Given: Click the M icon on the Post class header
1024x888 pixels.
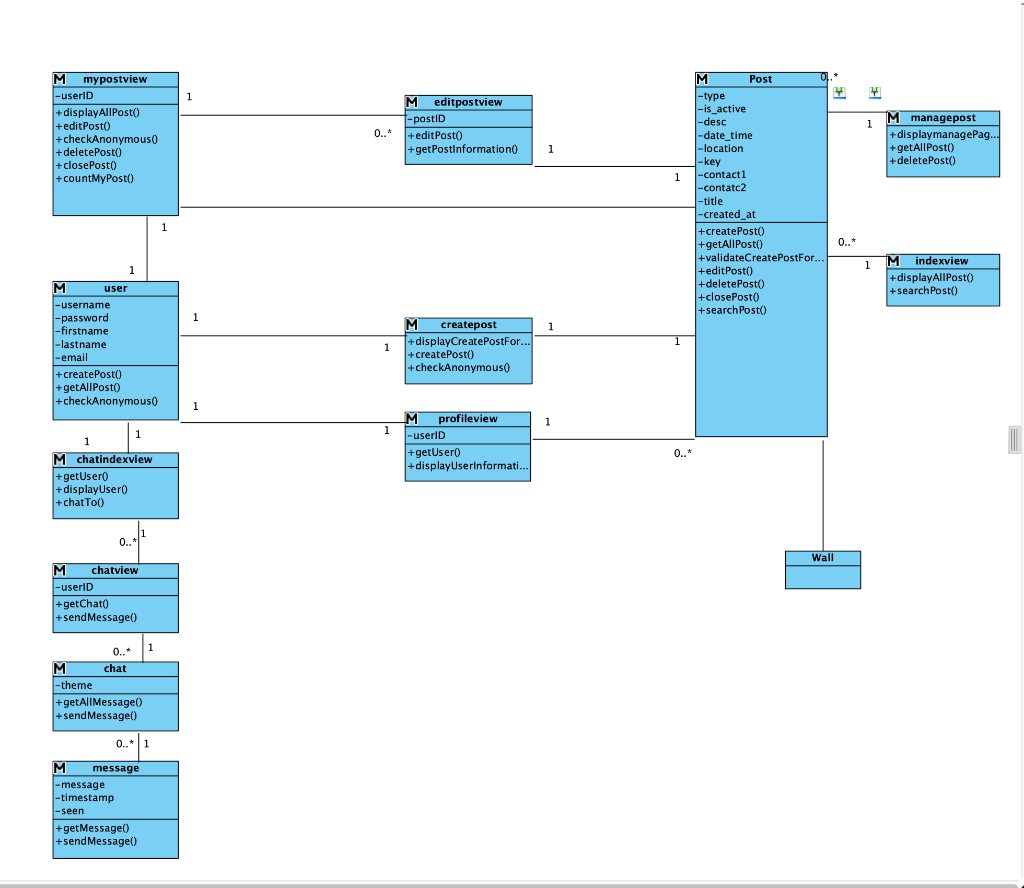Looking at the screenshot, I should 700,78.
